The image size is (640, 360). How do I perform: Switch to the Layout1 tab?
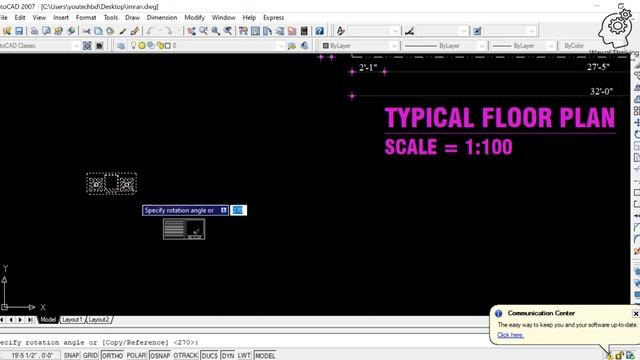coord(72,320)
